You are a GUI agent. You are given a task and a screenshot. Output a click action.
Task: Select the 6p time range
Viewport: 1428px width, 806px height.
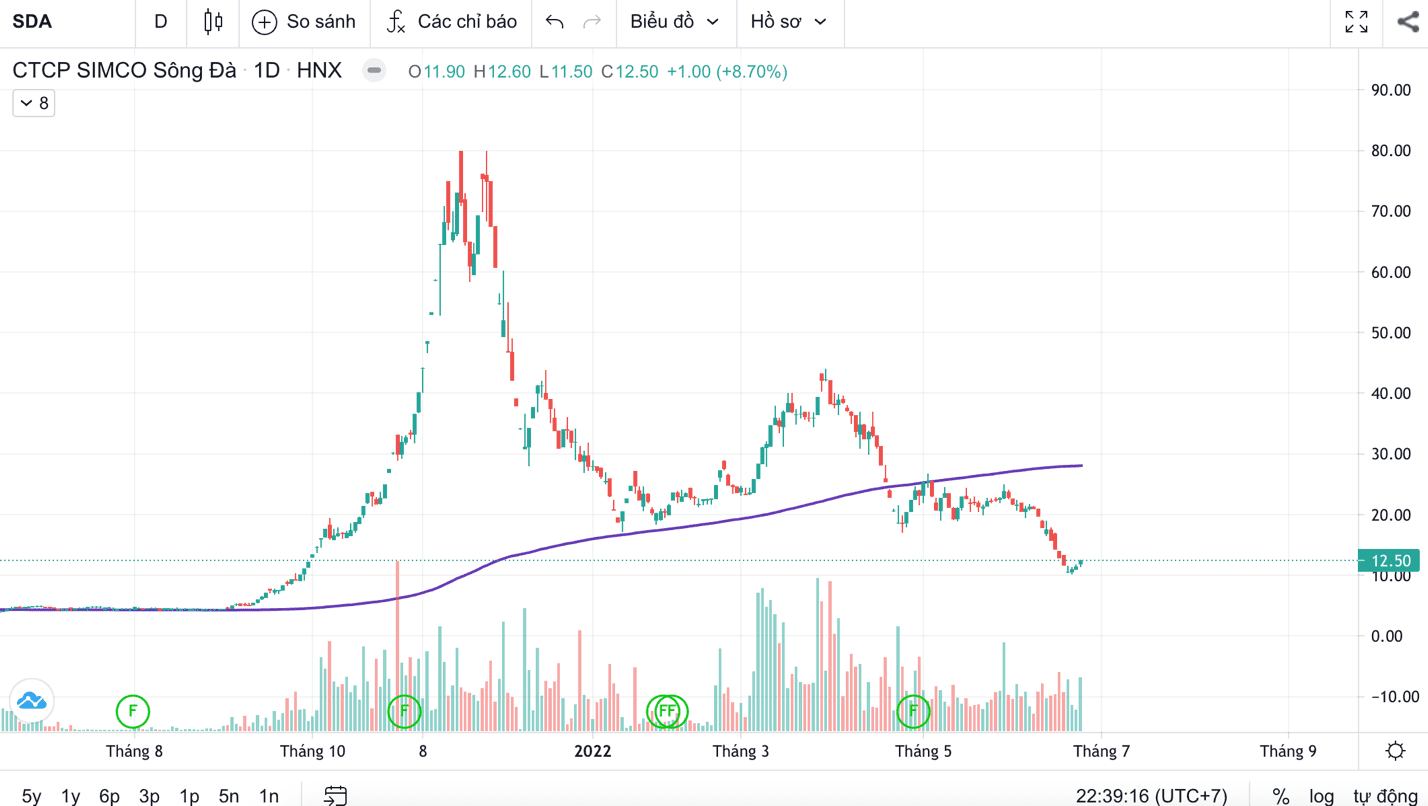(109, 796)
